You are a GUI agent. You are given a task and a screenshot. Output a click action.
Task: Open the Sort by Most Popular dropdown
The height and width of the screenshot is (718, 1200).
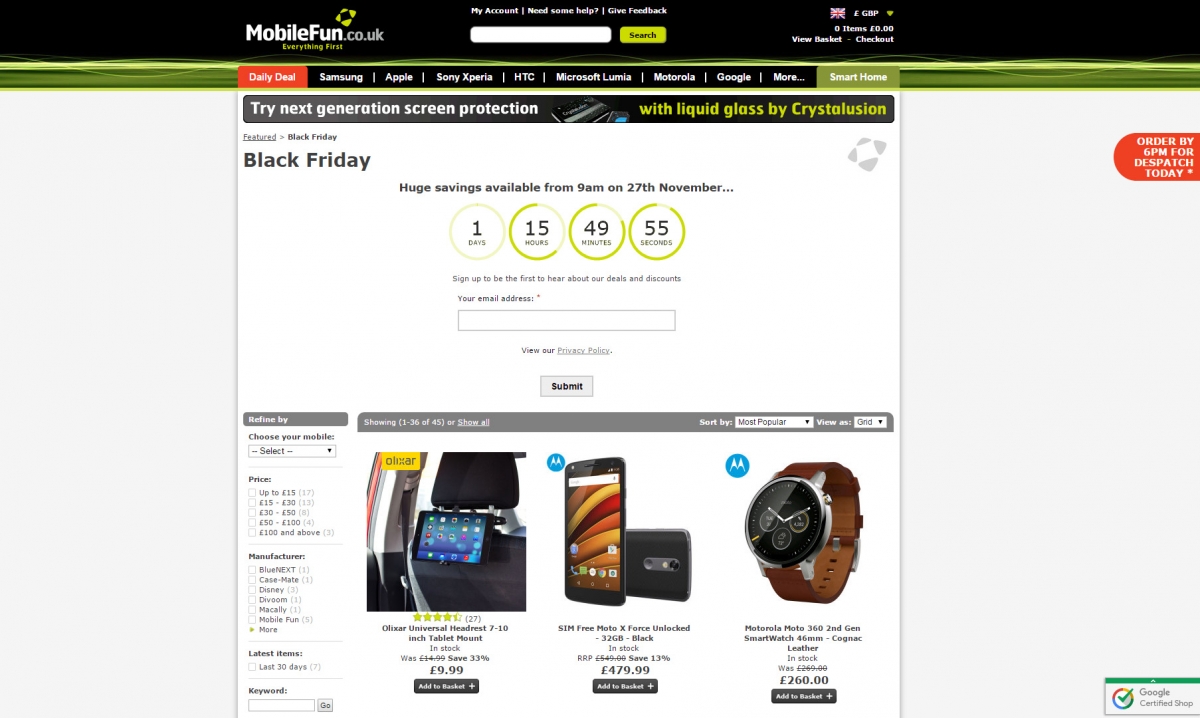[x=774, y=422]
